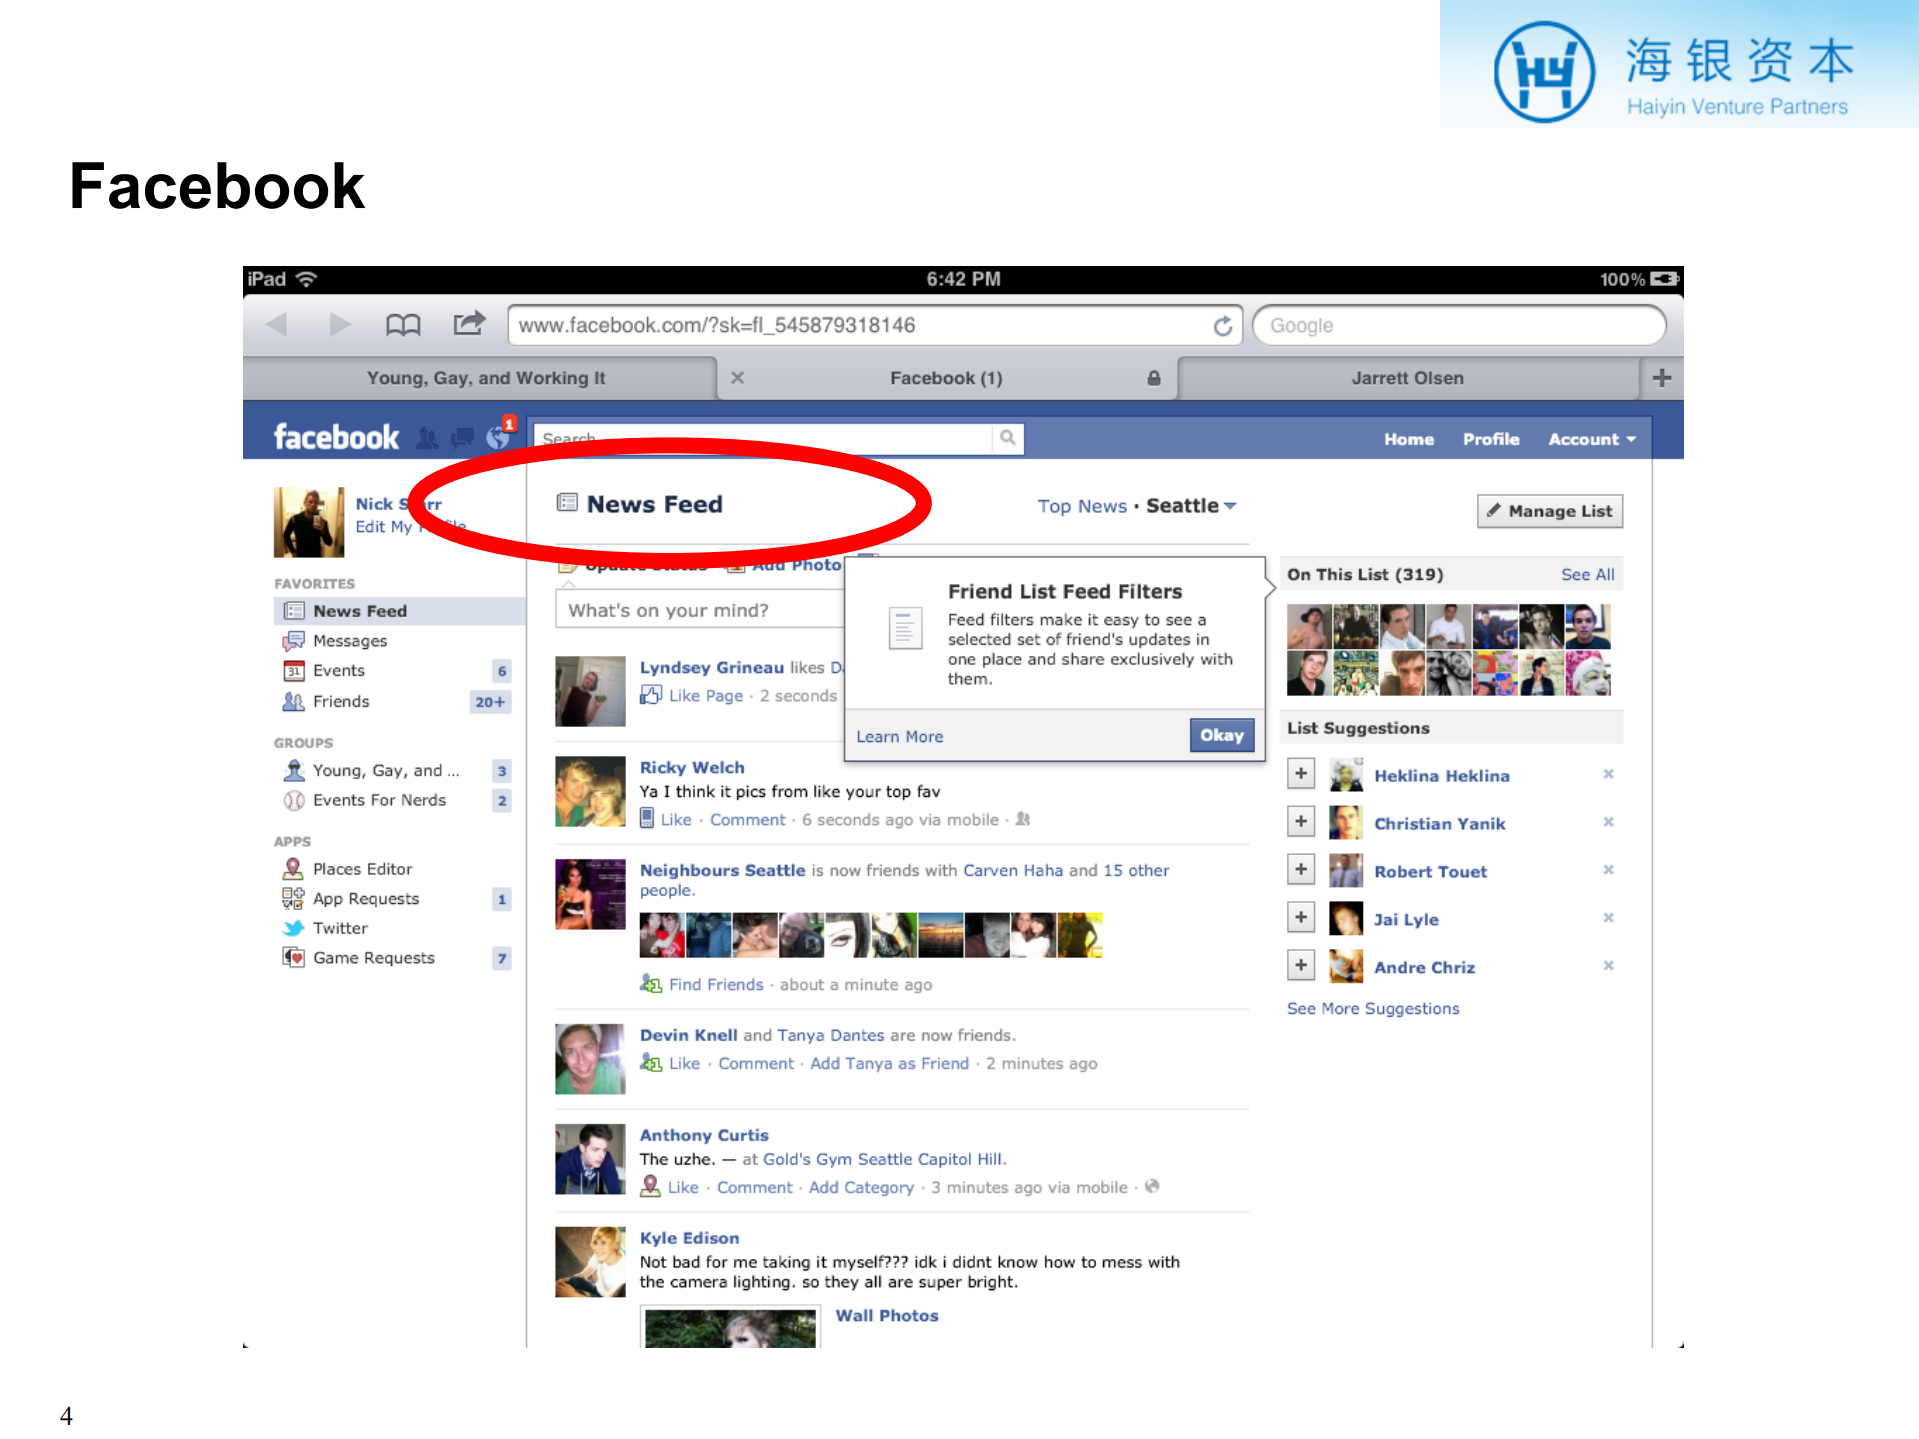
Task: Click the Manage List button
Action: tap(1549, 511)
